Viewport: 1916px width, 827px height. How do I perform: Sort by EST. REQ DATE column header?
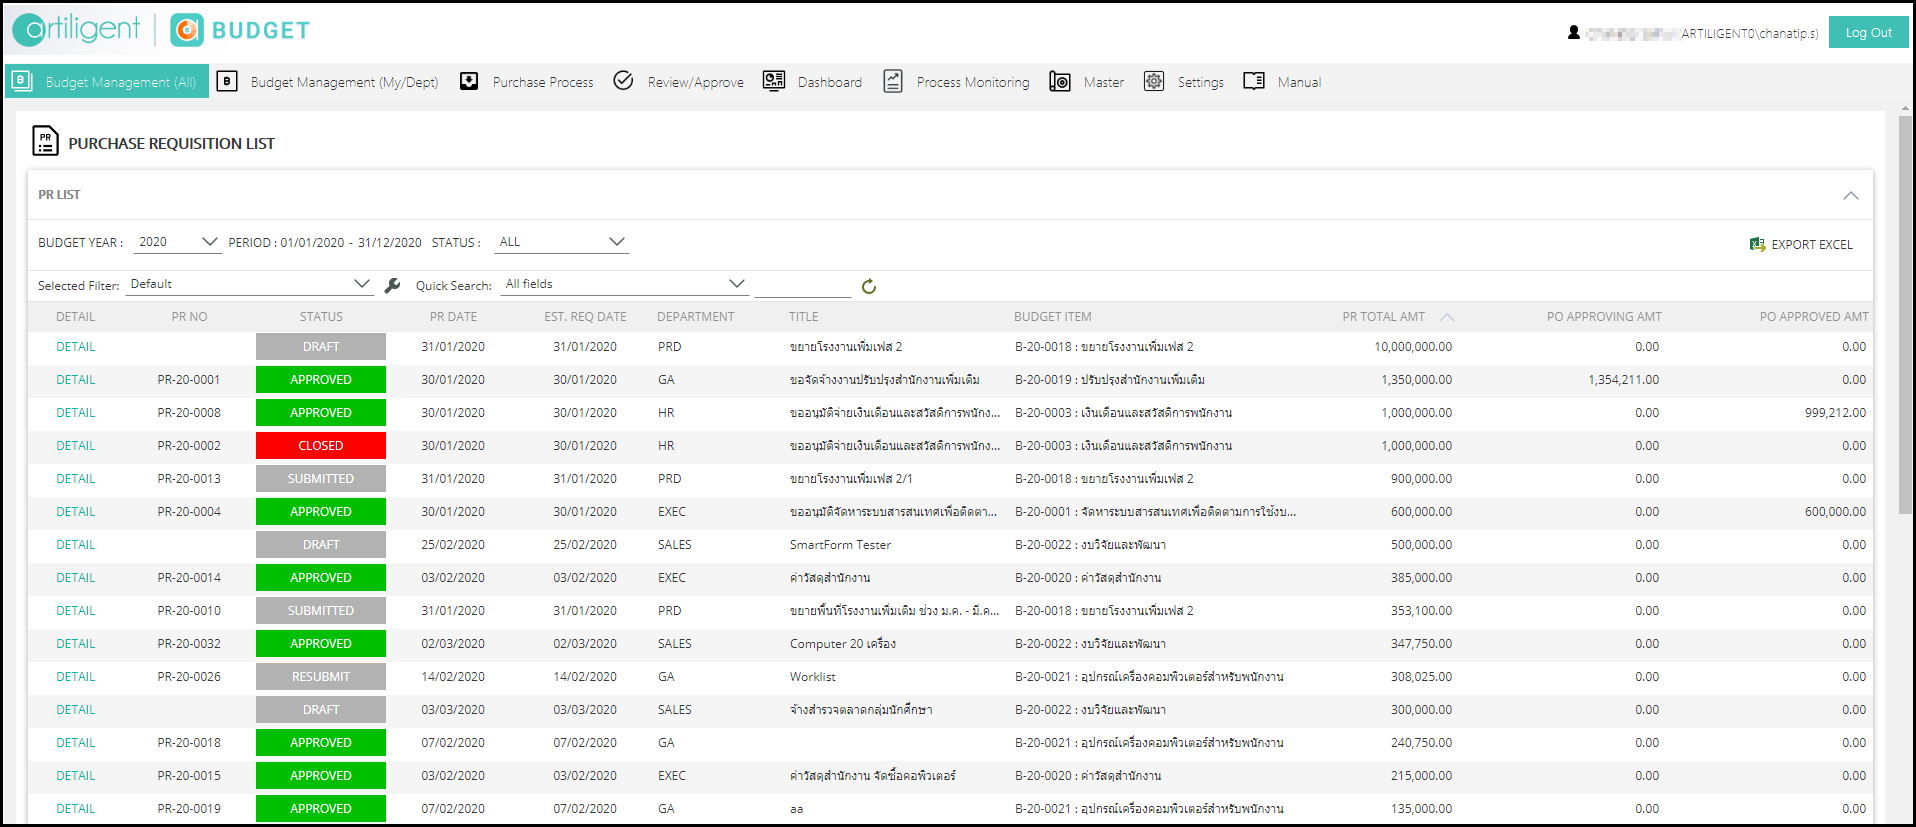pyautogui.click(x=585, y=317)
